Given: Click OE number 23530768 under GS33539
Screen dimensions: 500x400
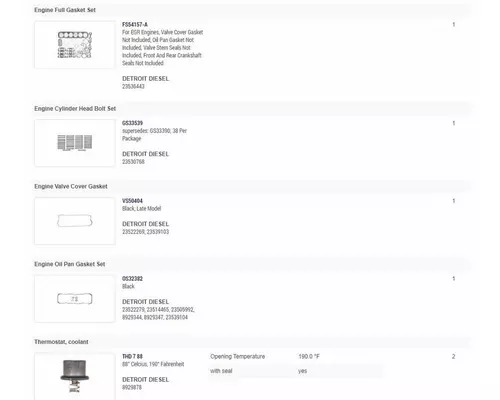Looking at the screenshot, I should coord(133,162).
